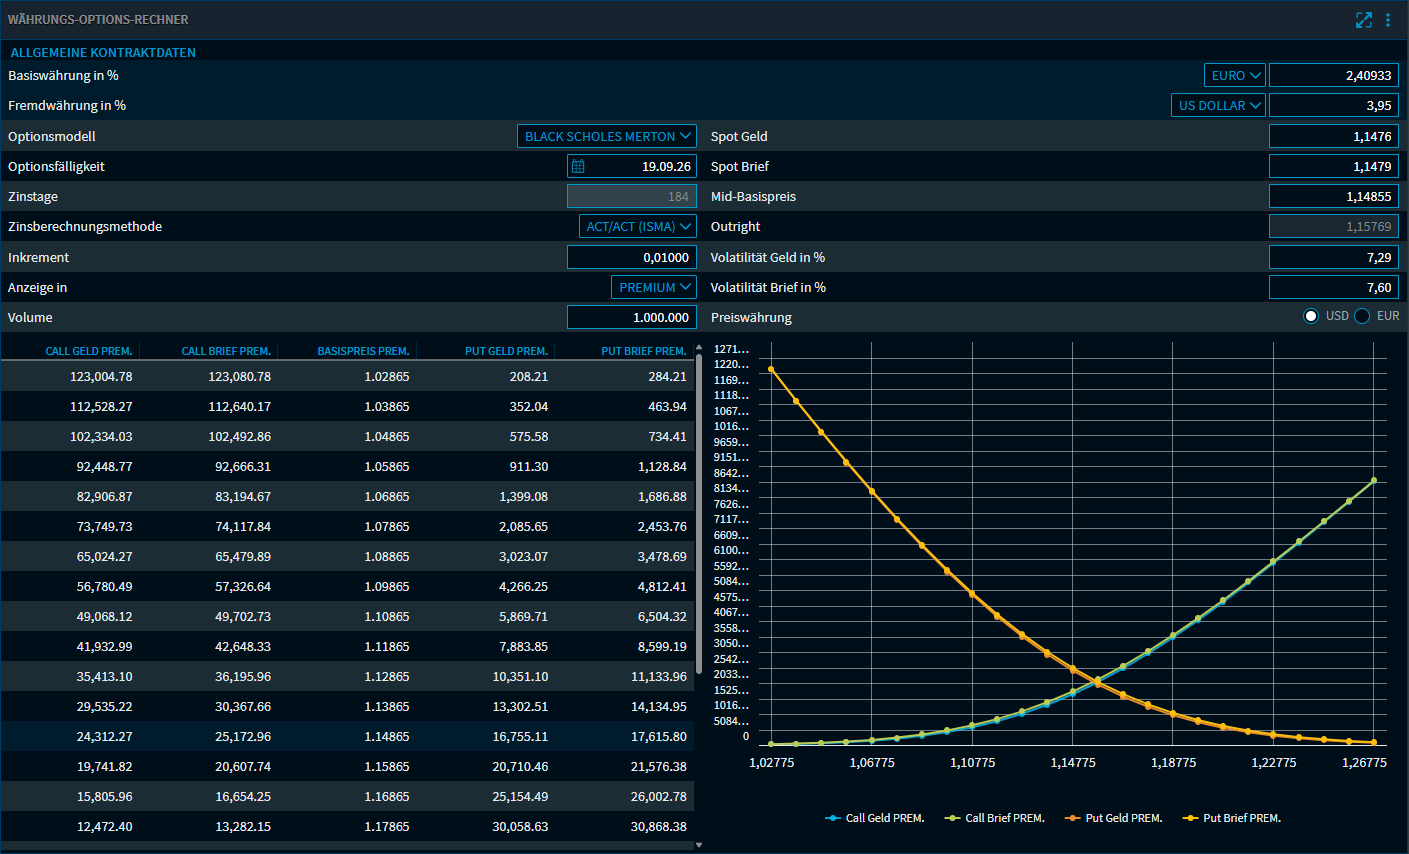Select EUR as Preiswährung
Viewport: 1409px width, 854px height.
pyautogui.click(x=1361, y=317)
